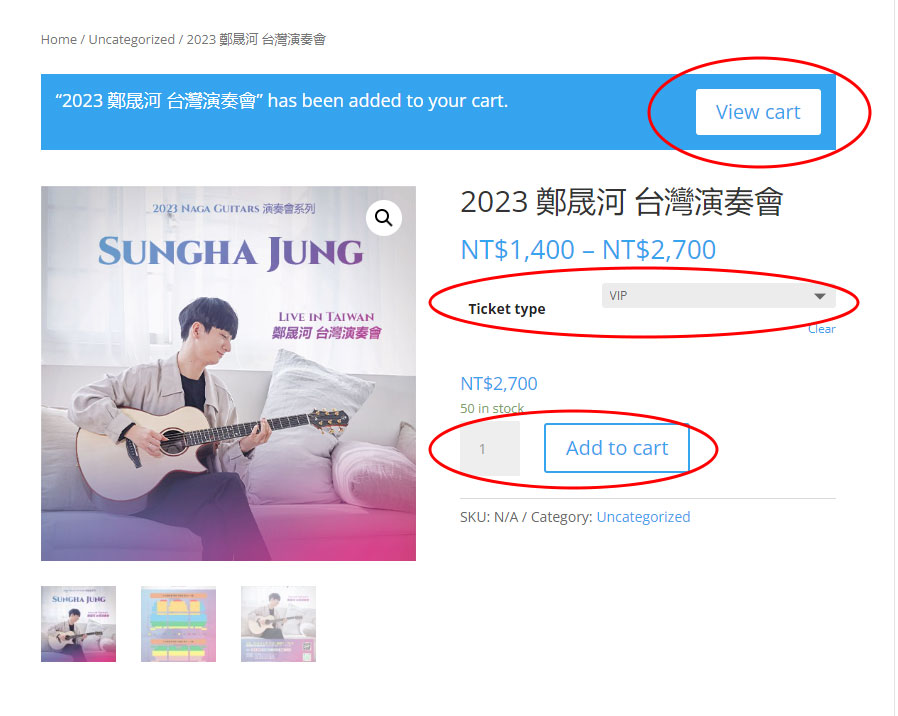Click the Clear variation link
The image size is (898, 716).
(x=821, y=329)
